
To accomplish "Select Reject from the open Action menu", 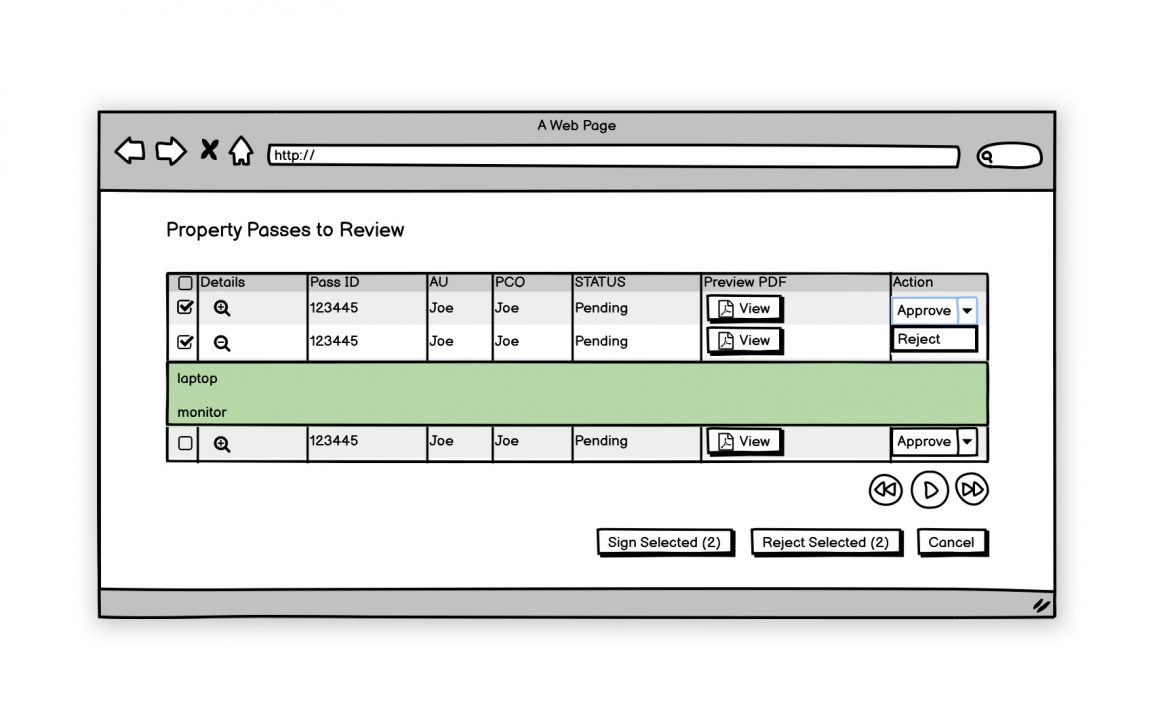I will tap(933, 339).
